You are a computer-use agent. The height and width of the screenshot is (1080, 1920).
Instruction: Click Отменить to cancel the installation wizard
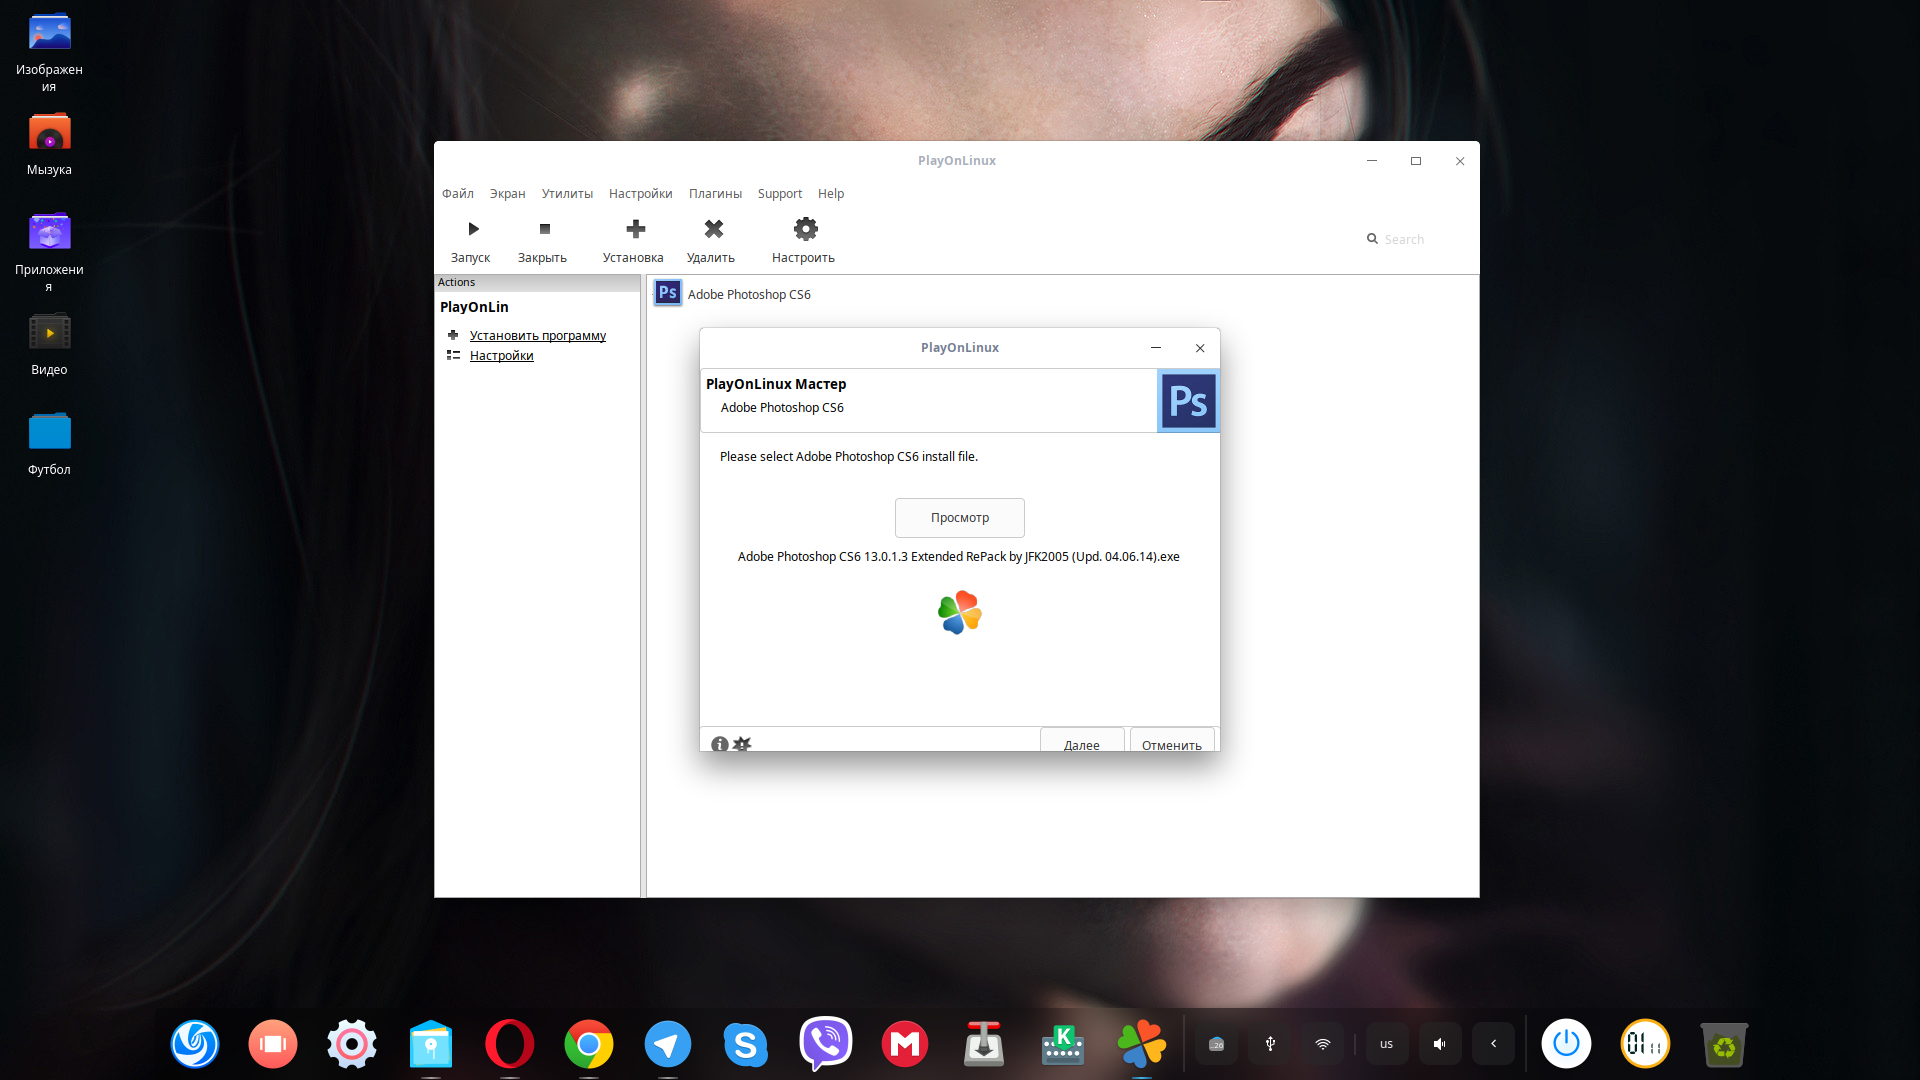coord(1170,744)
